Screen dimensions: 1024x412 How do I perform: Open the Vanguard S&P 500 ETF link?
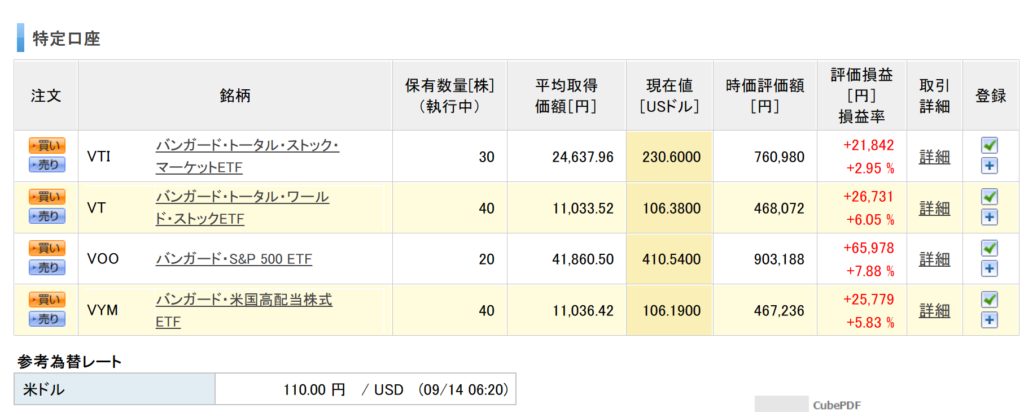click(x=234, y=259)
